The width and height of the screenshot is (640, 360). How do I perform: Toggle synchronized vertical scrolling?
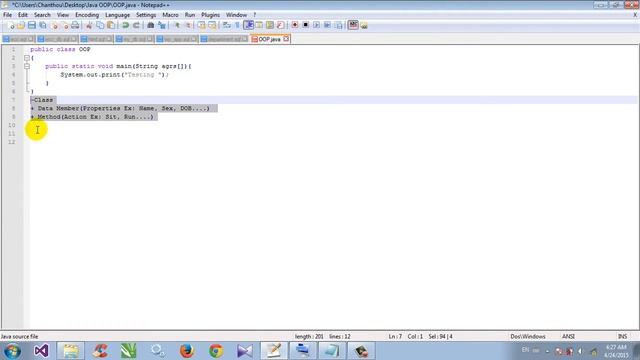pos(202,25)
